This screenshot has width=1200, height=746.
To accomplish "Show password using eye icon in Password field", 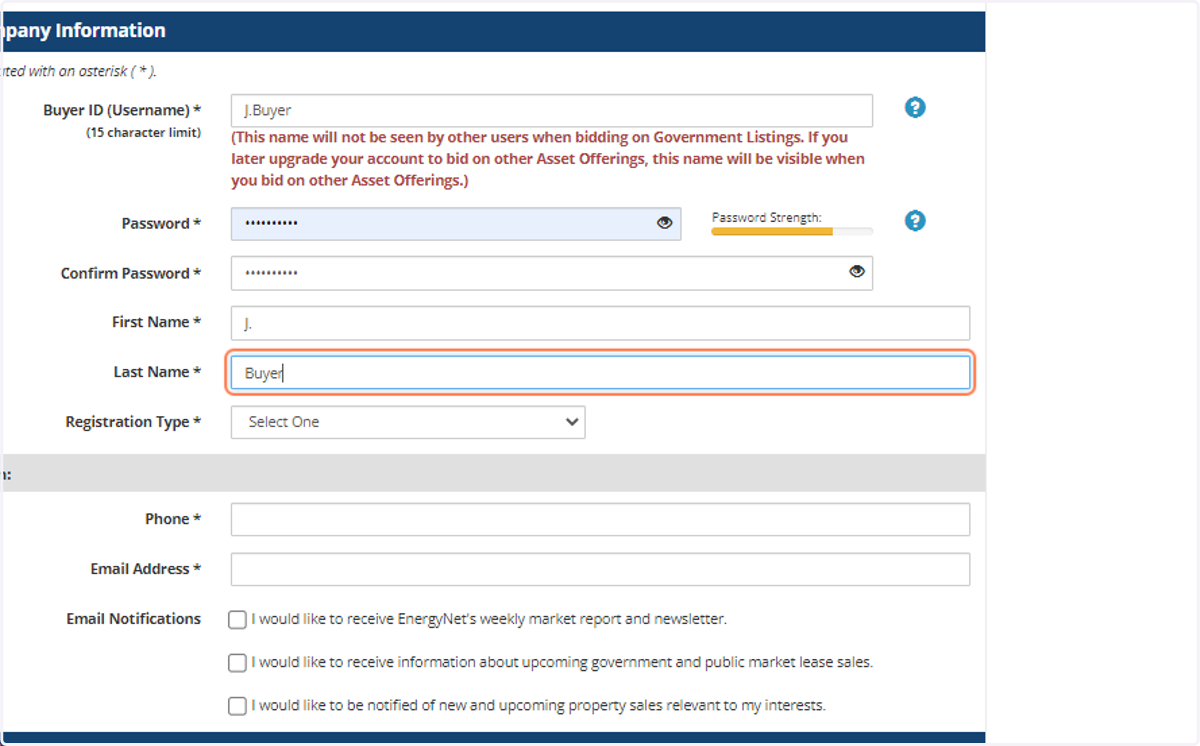I will tap(664, 223).
